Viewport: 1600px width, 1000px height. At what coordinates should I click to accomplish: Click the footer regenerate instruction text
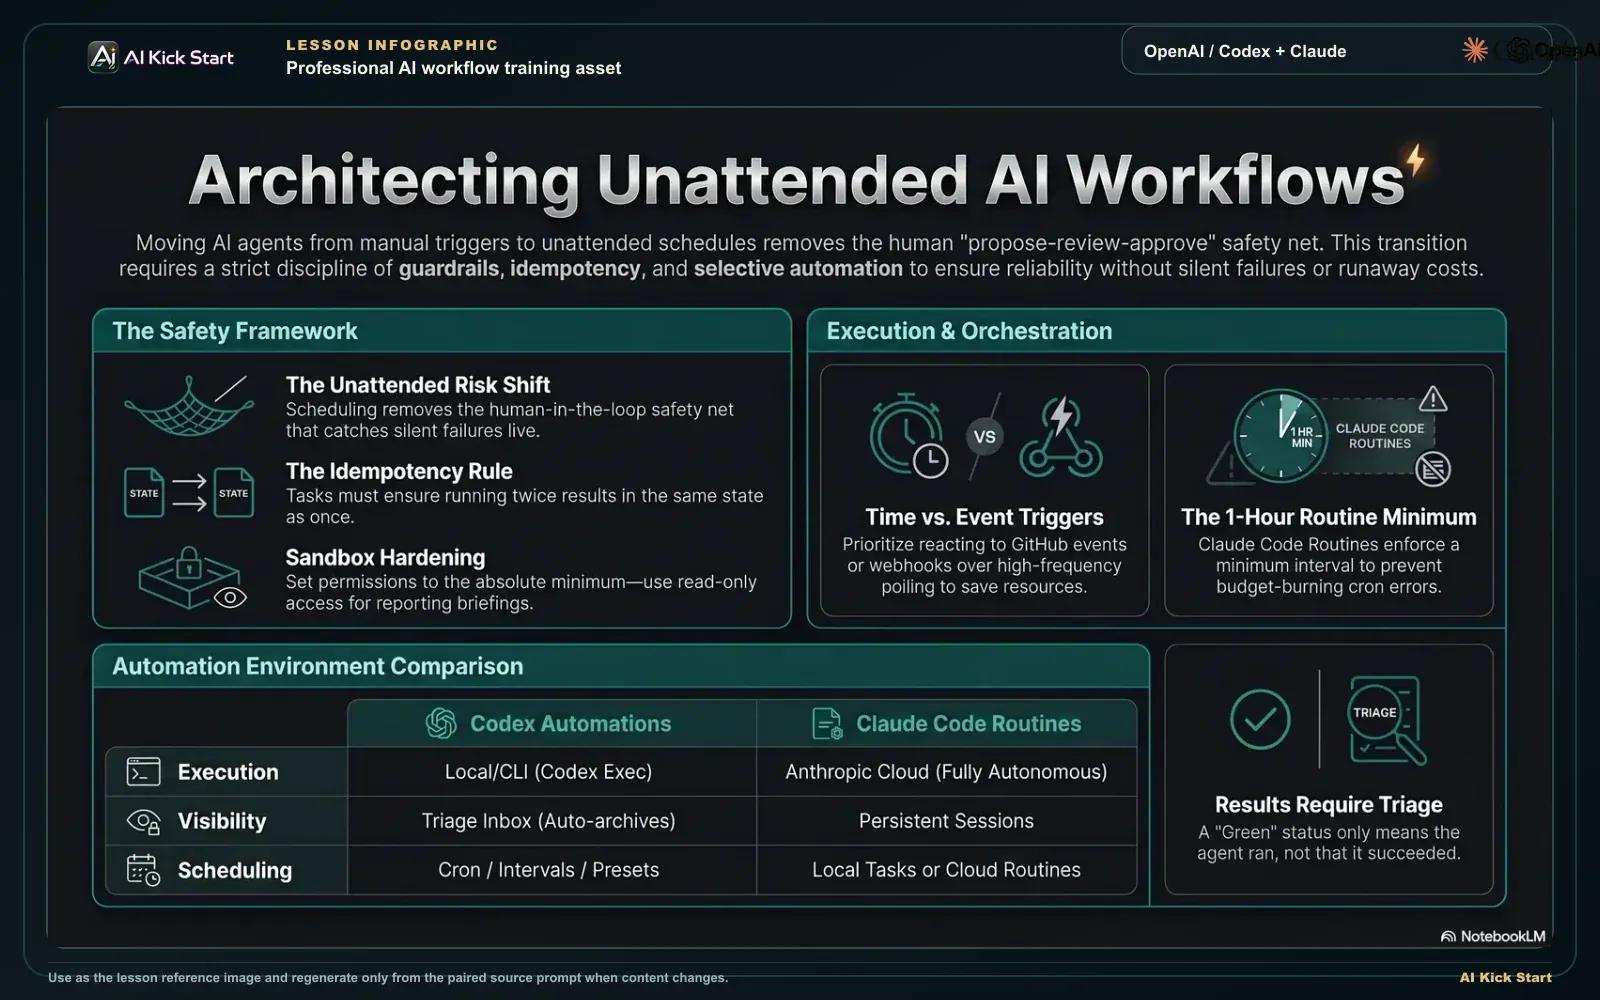point(388,978)
